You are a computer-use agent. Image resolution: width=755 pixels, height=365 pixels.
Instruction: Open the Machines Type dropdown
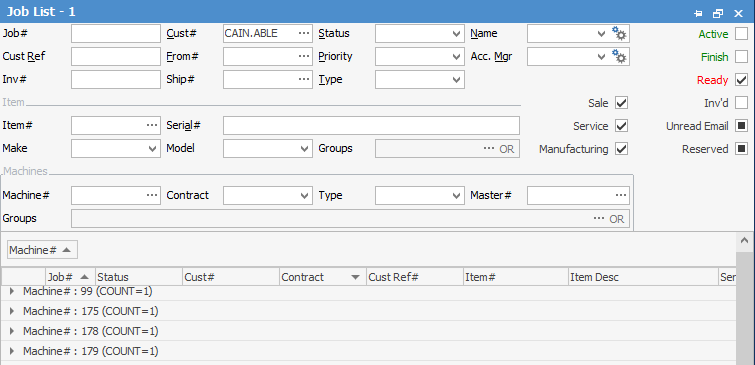456,196
